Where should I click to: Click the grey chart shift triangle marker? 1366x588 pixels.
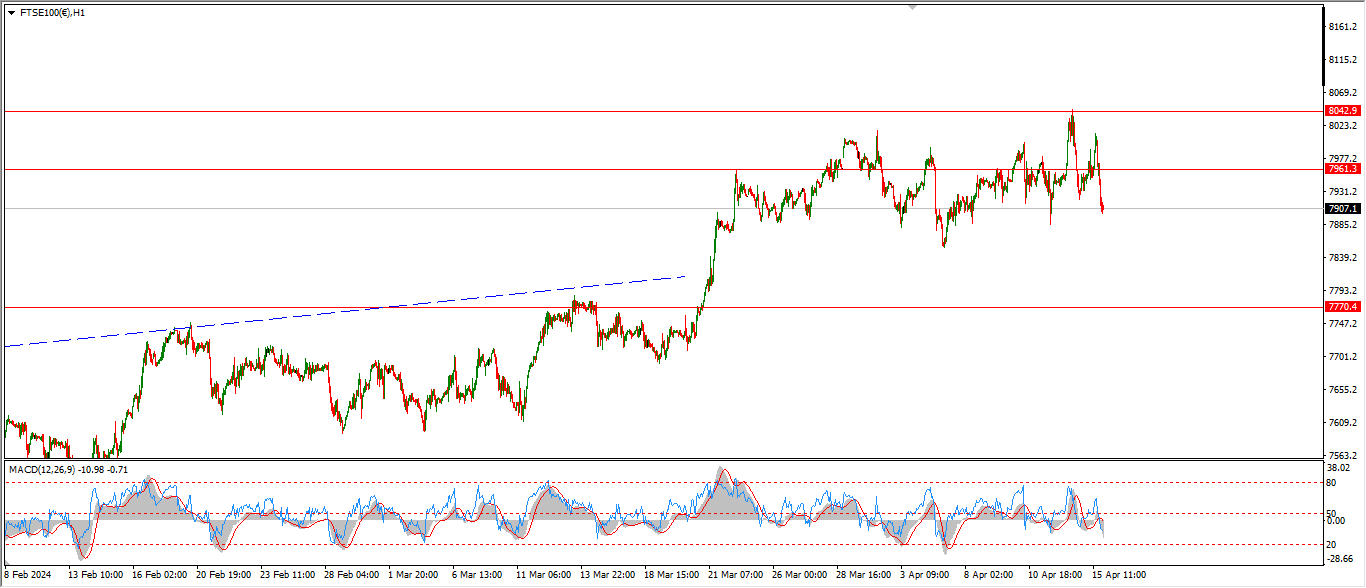pyautogui.click(x=912, y=7)
